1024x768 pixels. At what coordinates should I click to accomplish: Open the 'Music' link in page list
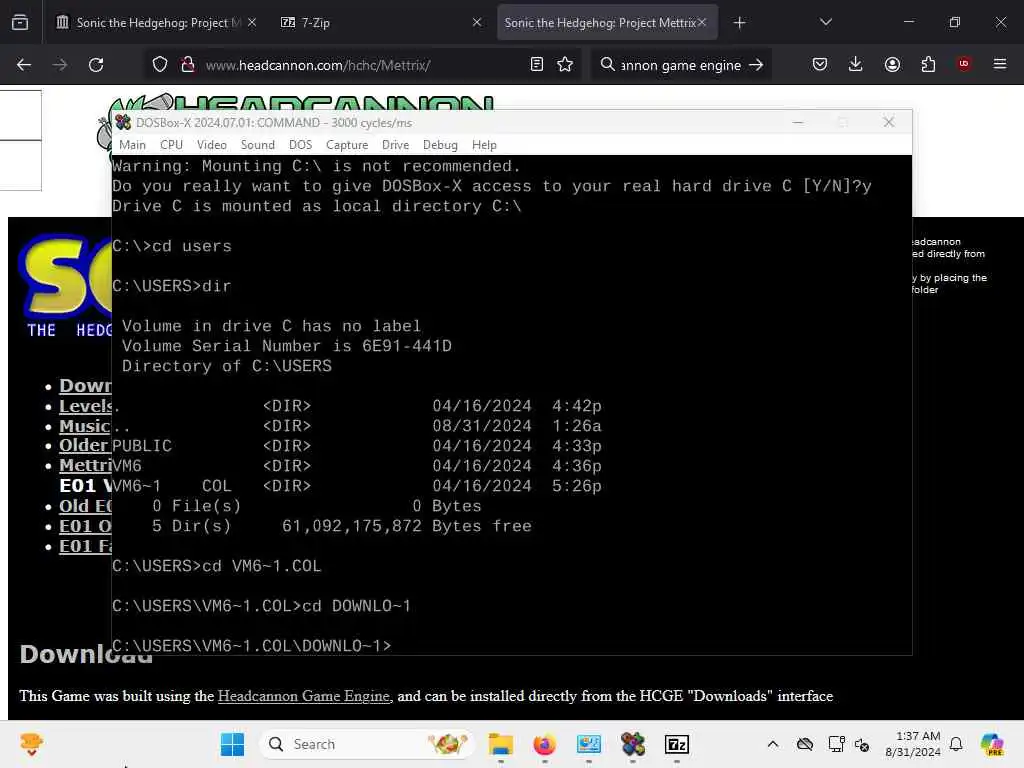[85, 426]
